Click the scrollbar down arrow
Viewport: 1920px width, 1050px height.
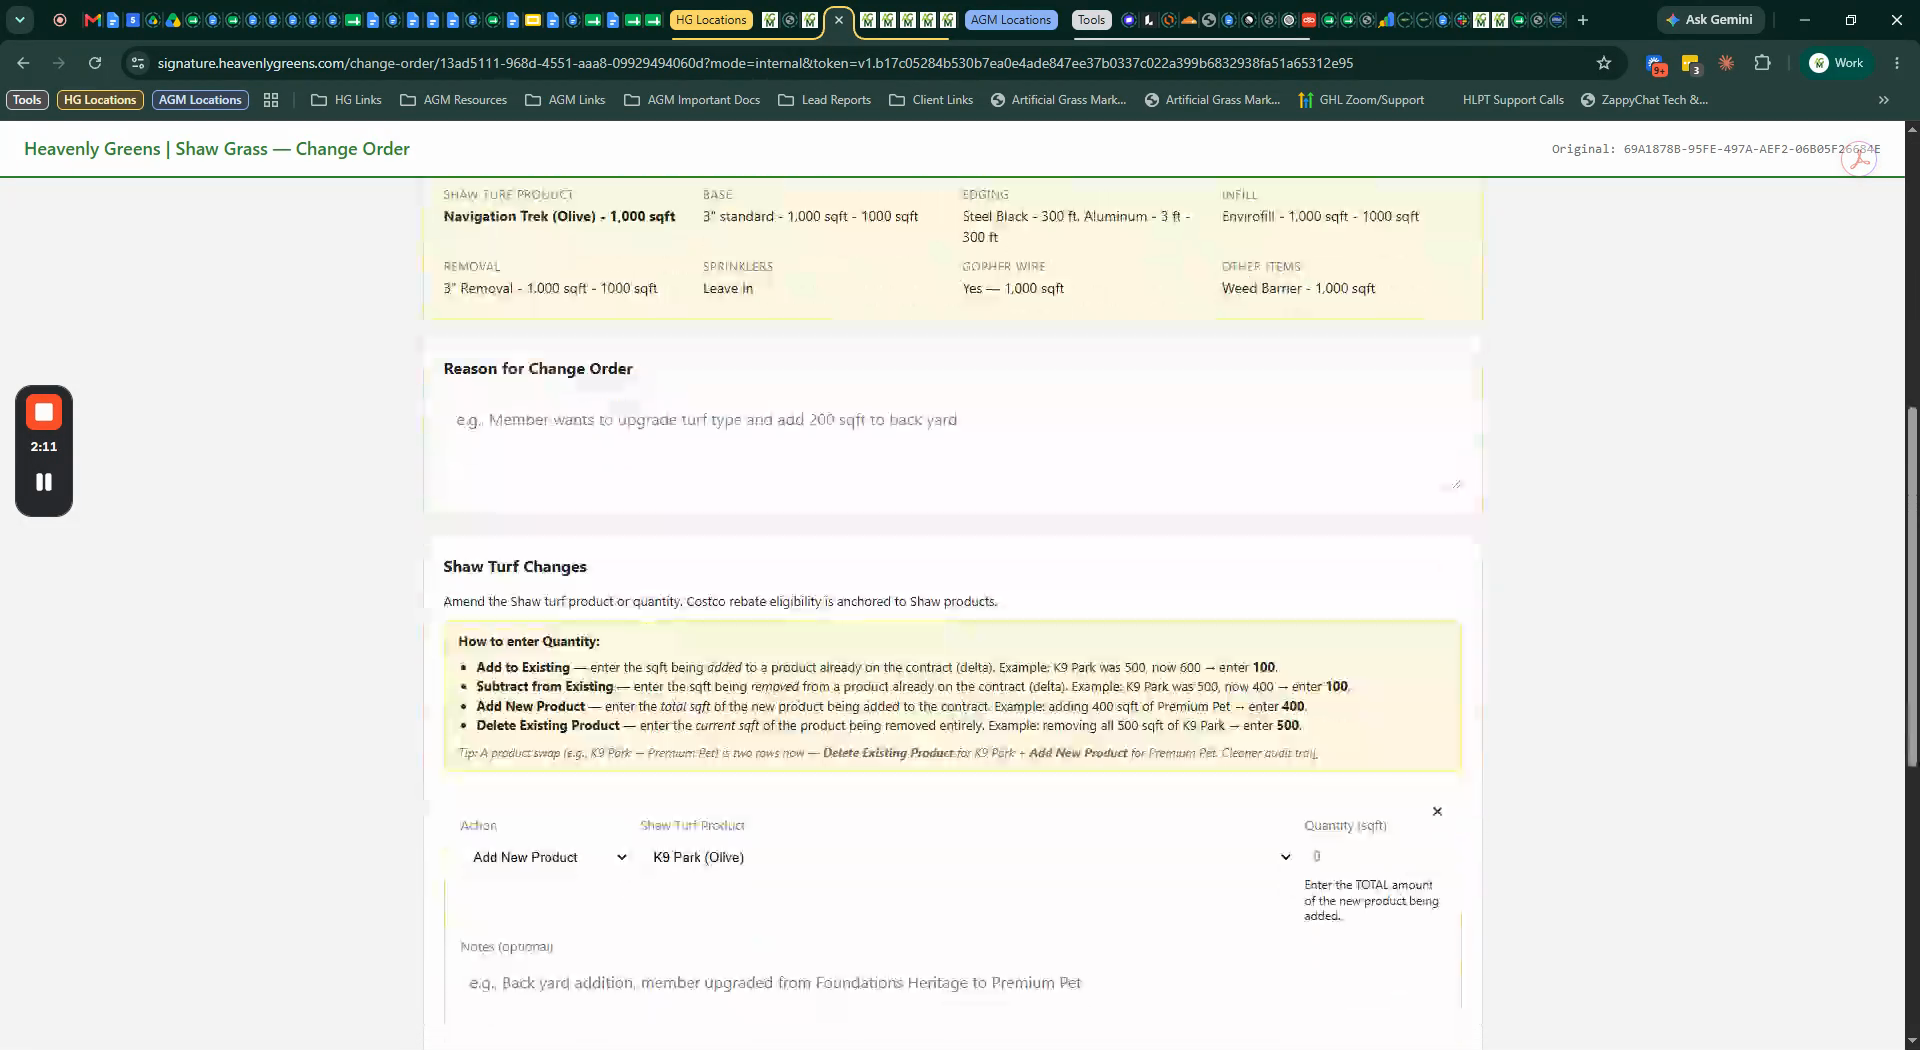coord(1912,1041)
